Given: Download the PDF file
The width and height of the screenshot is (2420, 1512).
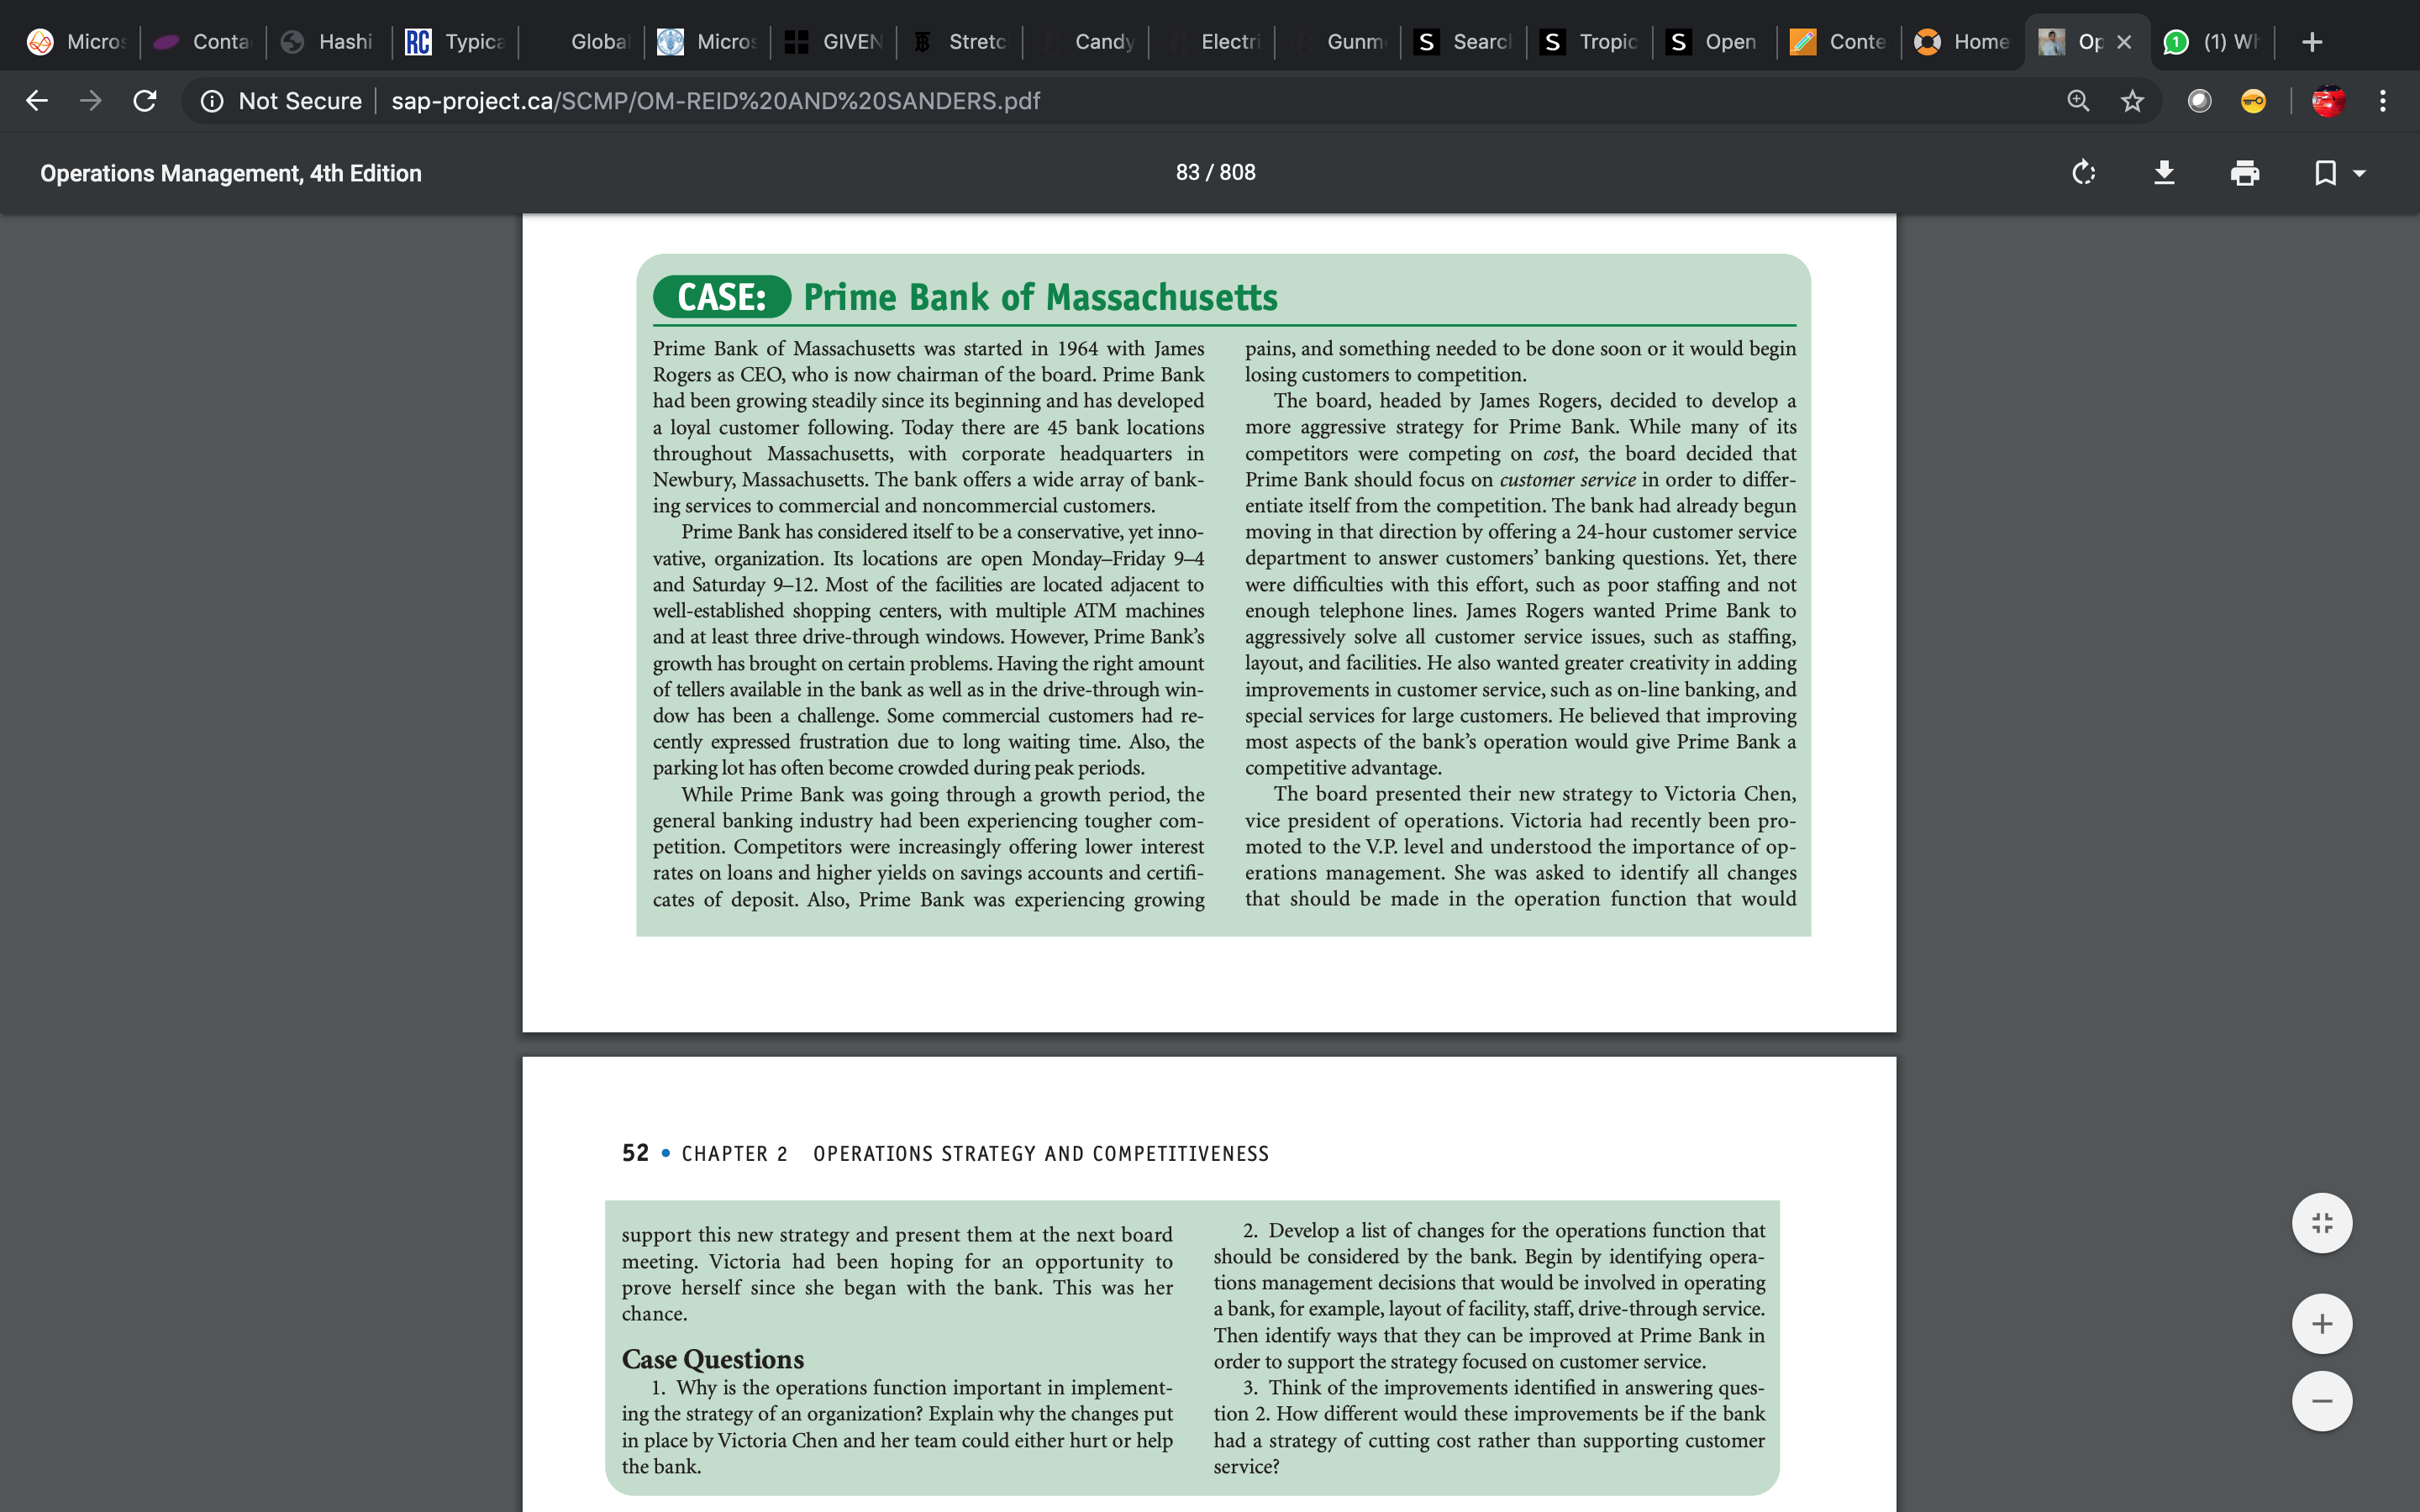Looking at the screenshot, I should (2164, 173).
